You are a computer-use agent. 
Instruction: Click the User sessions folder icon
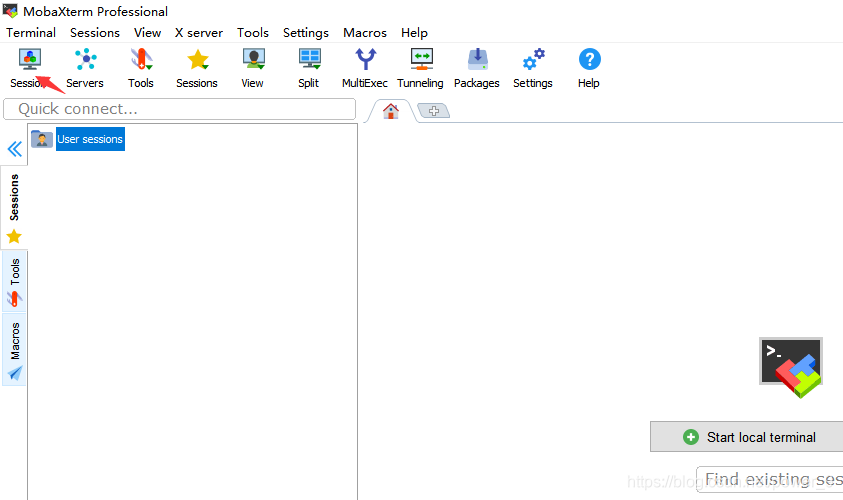[x=41, y=139]
